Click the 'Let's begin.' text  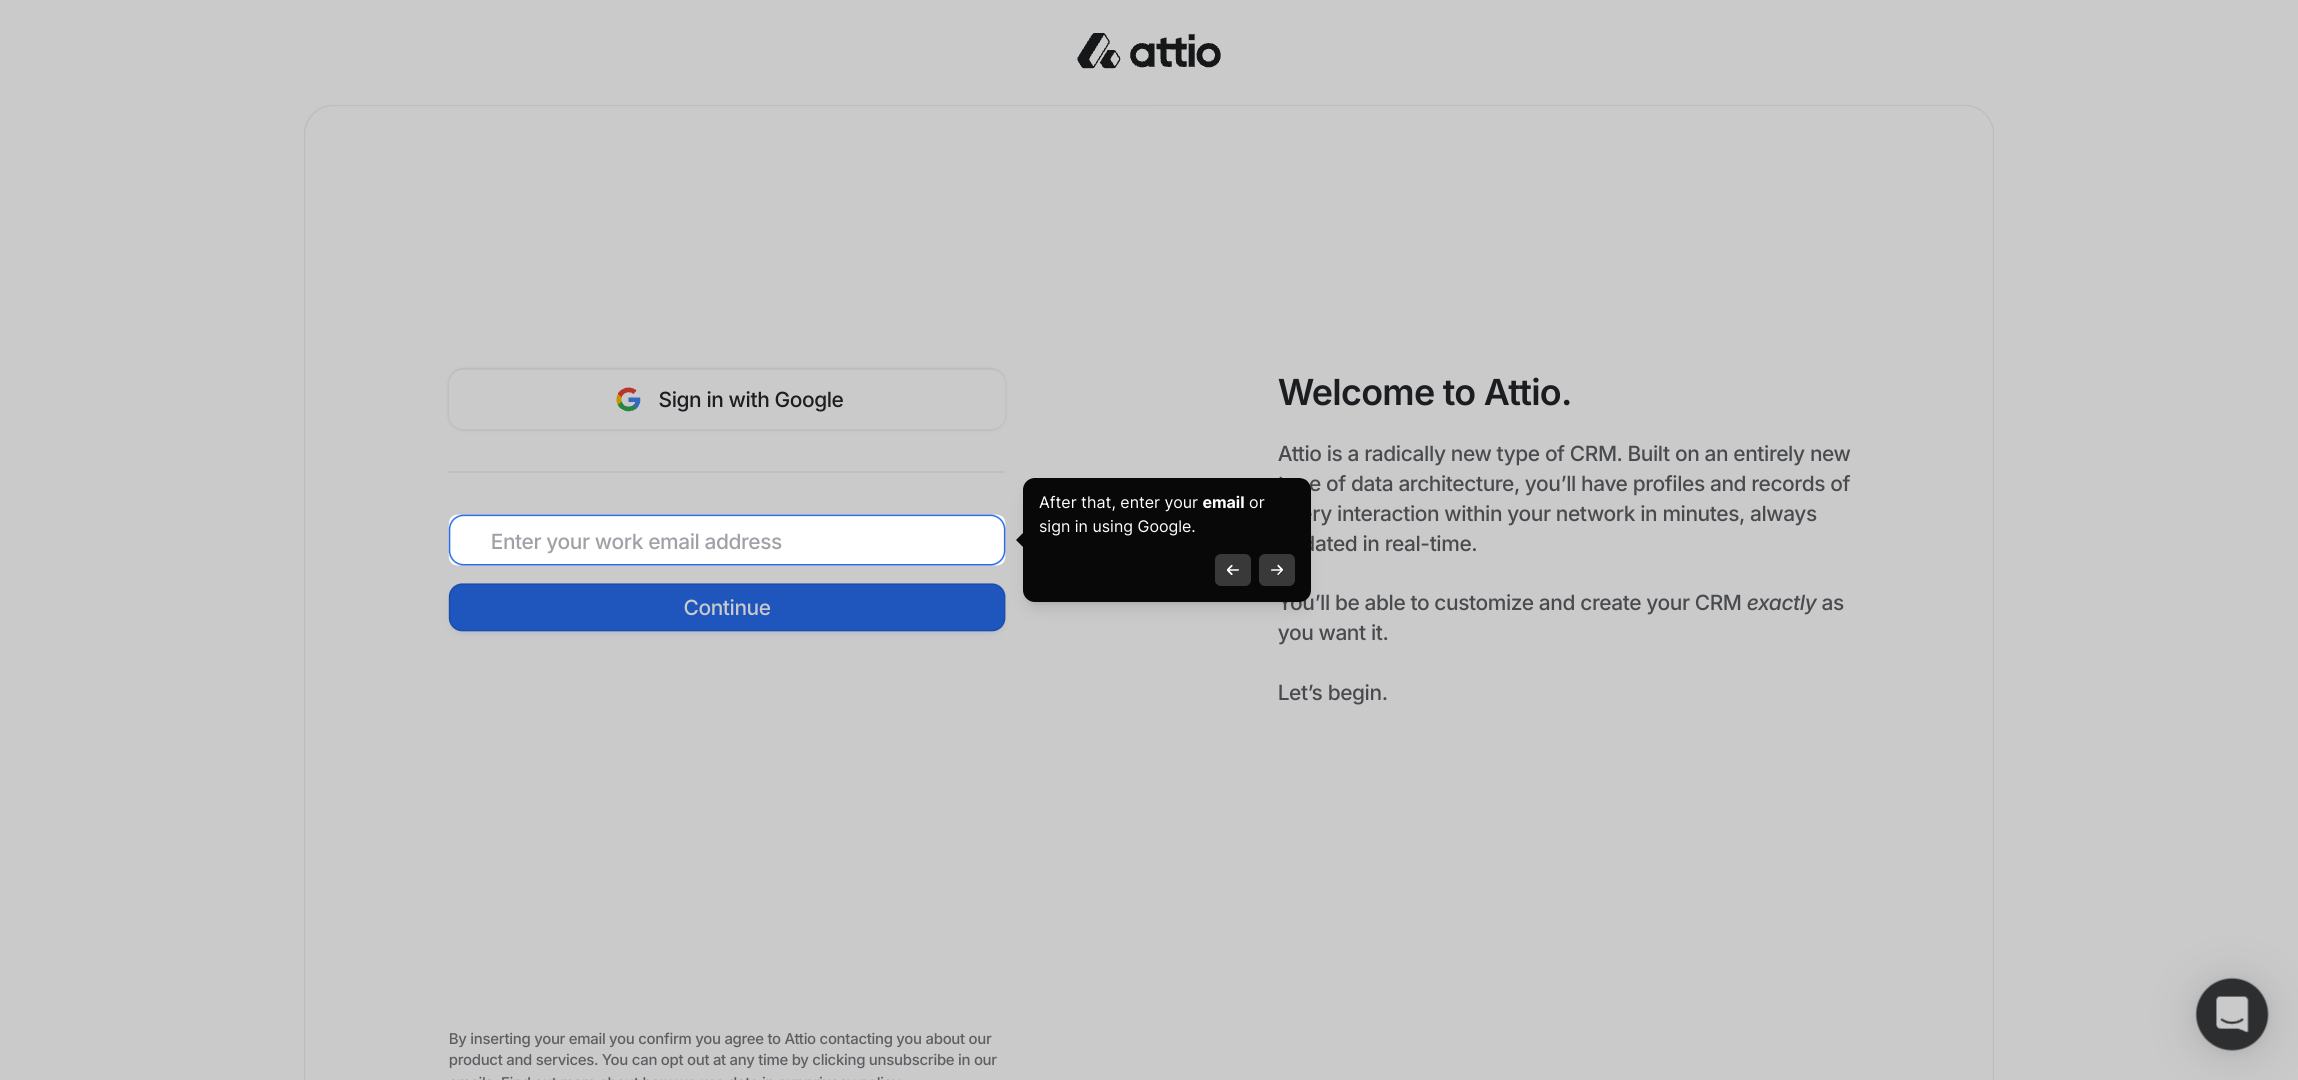[1332, 692]
